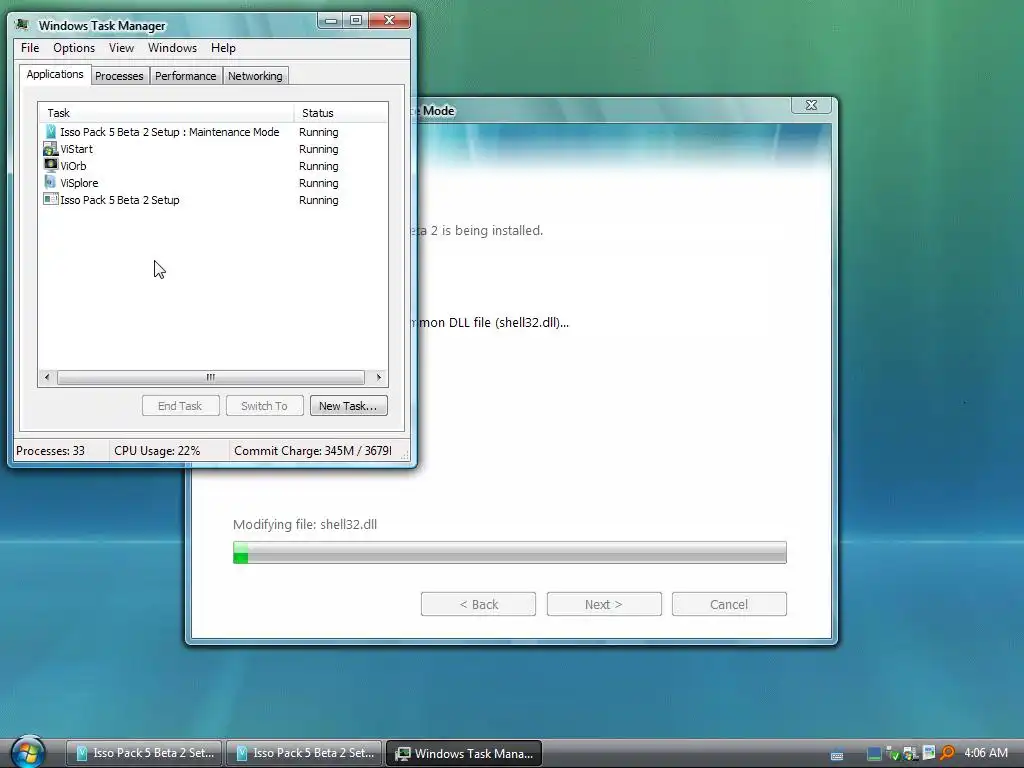This screenshot has width=1024, height=768.
Task: Open the File menu in Task Manager
Action: [x=30, y=48]
